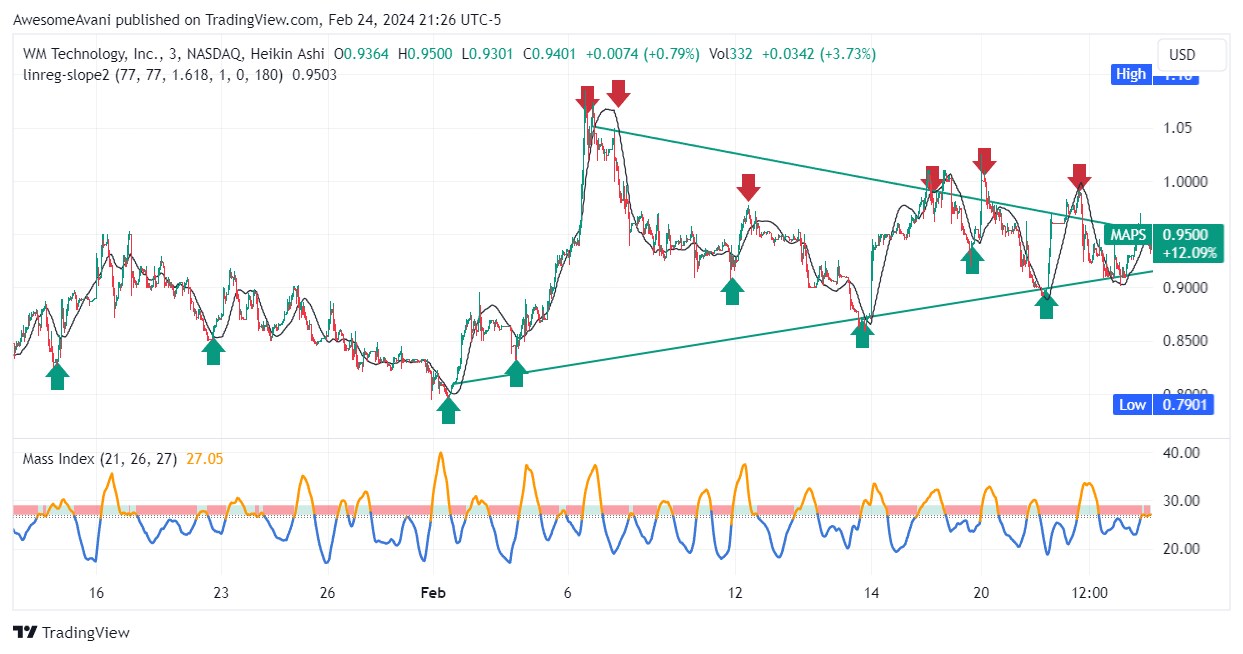Click the 20.00 Mass Index axis level

(x=1181, y=548)
